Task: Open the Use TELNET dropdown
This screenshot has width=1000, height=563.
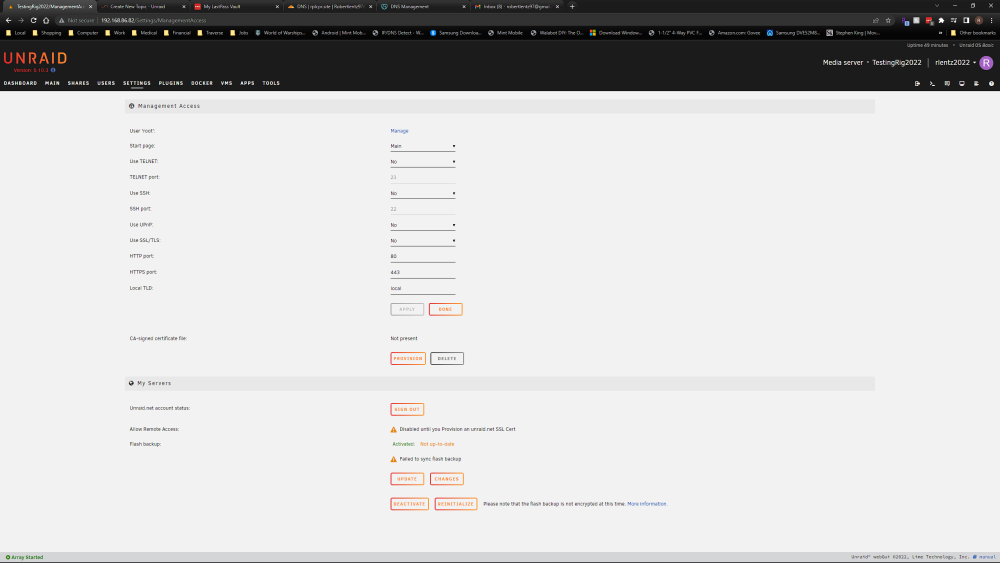Action: (x=423, y=162)
